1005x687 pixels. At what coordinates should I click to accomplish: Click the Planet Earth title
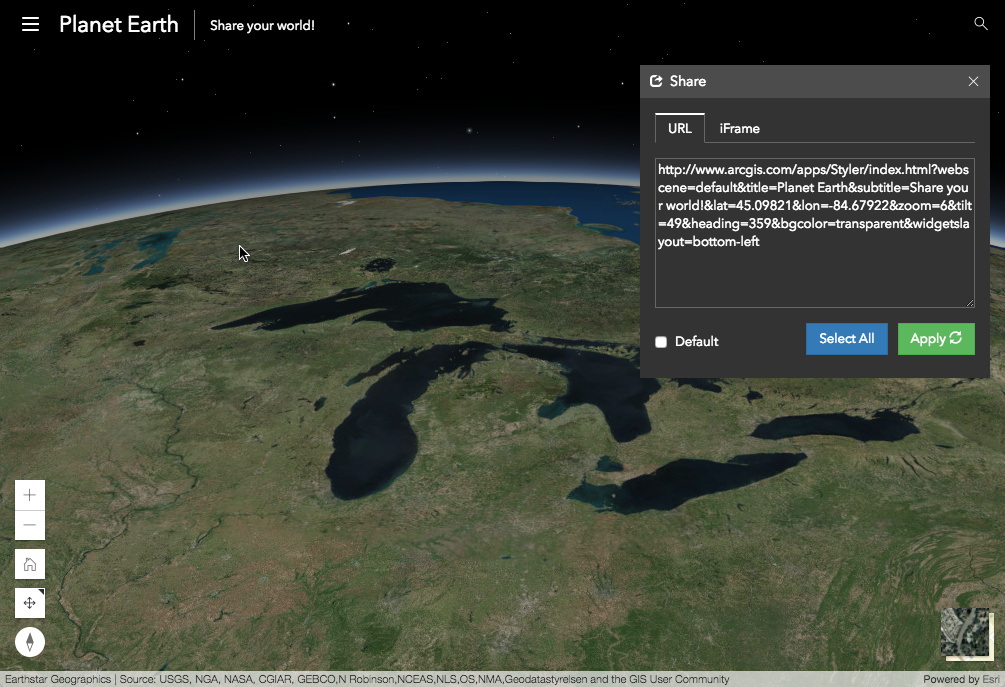(119, 24)
